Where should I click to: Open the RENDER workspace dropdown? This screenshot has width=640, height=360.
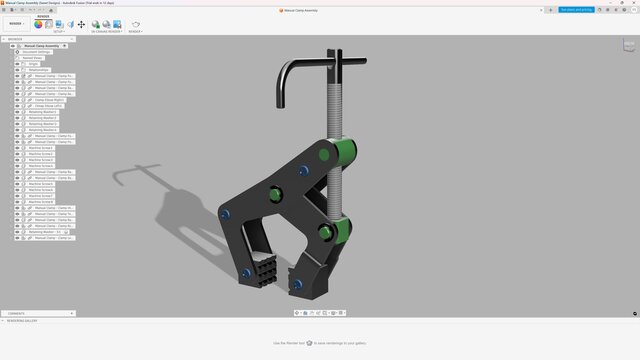17,24
